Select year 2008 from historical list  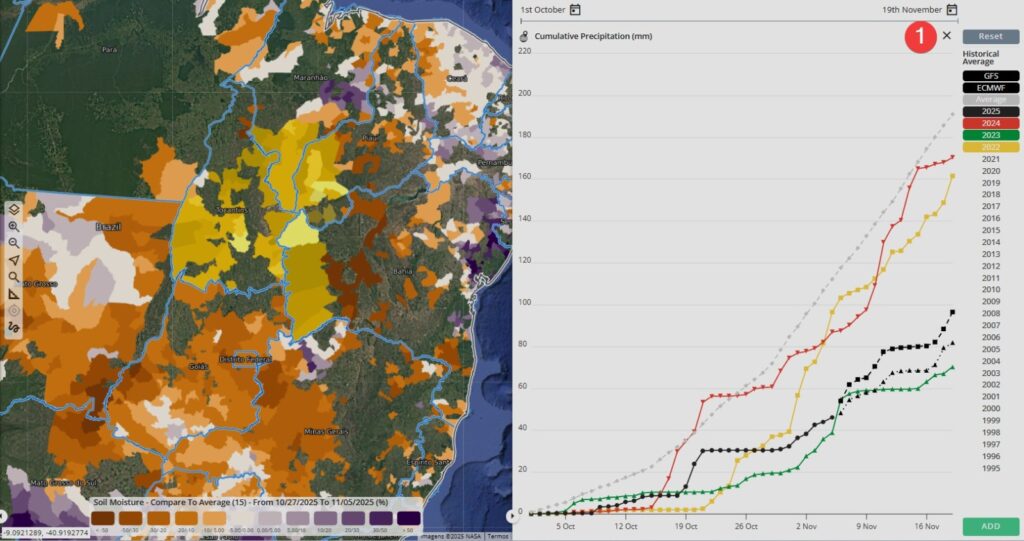pyautogui.click(x=990, y=313)
